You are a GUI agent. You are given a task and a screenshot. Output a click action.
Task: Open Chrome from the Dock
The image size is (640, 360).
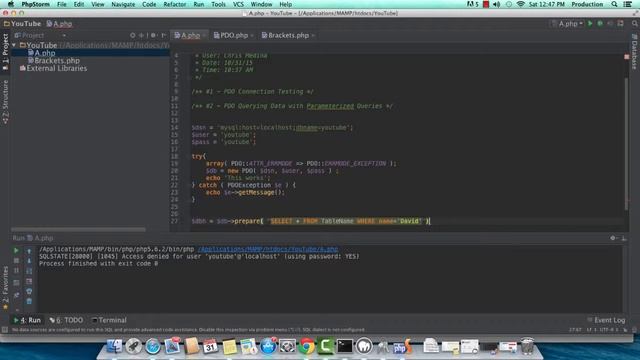pos(307,346)
